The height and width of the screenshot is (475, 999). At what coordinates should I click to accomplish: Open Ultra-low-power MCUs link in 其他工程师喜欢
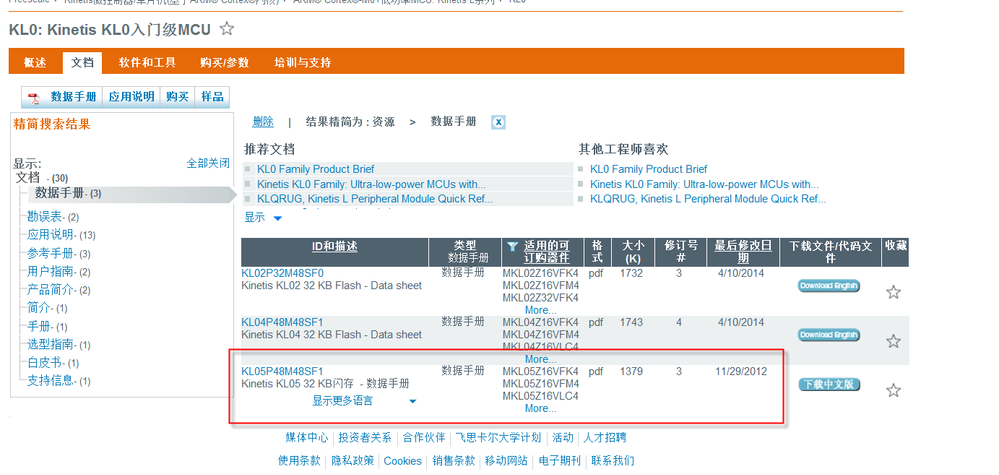(x=704, y=184)
